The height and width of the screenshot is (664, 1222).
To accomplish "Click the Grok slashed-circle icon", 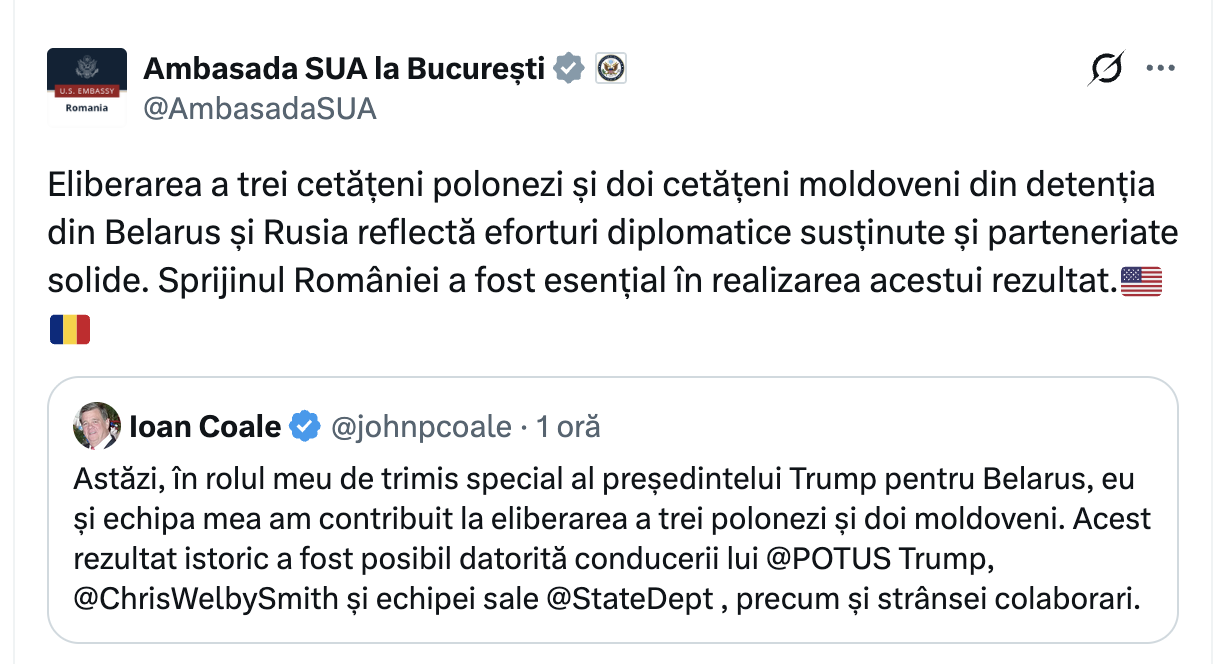I will [1106, 68].
